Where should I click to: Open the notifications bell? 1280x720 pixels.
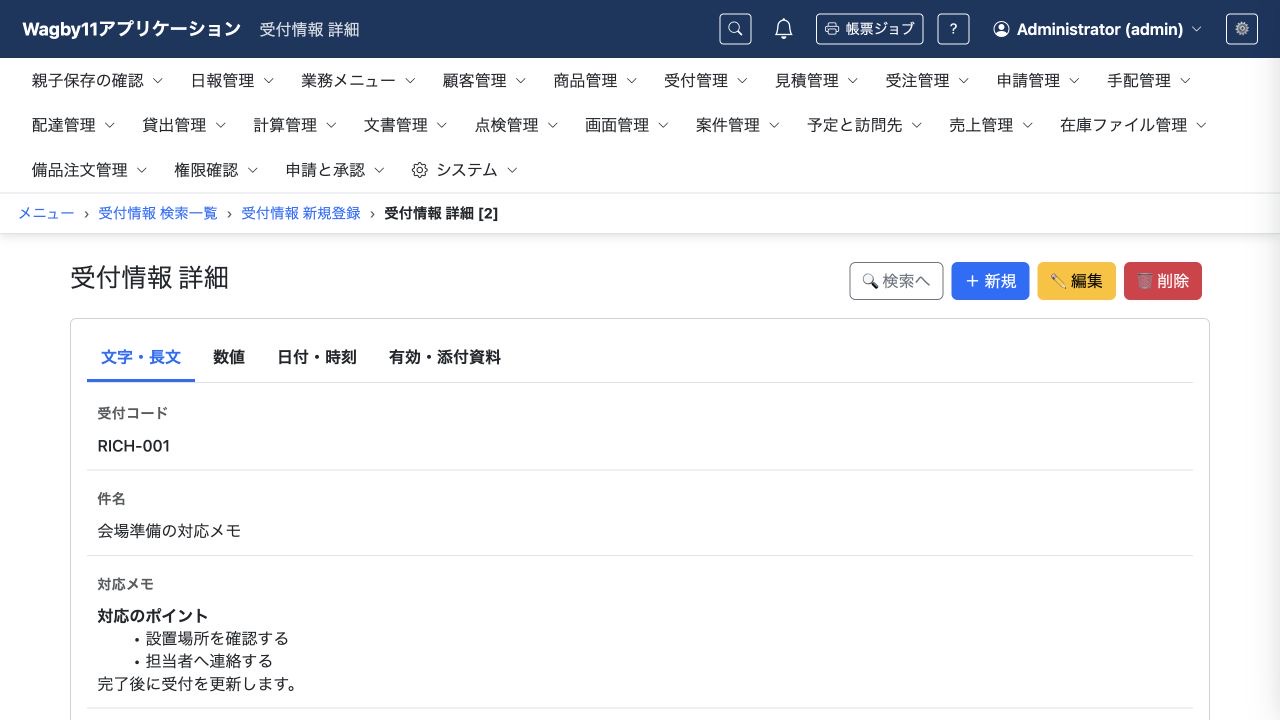pos(784,29)
